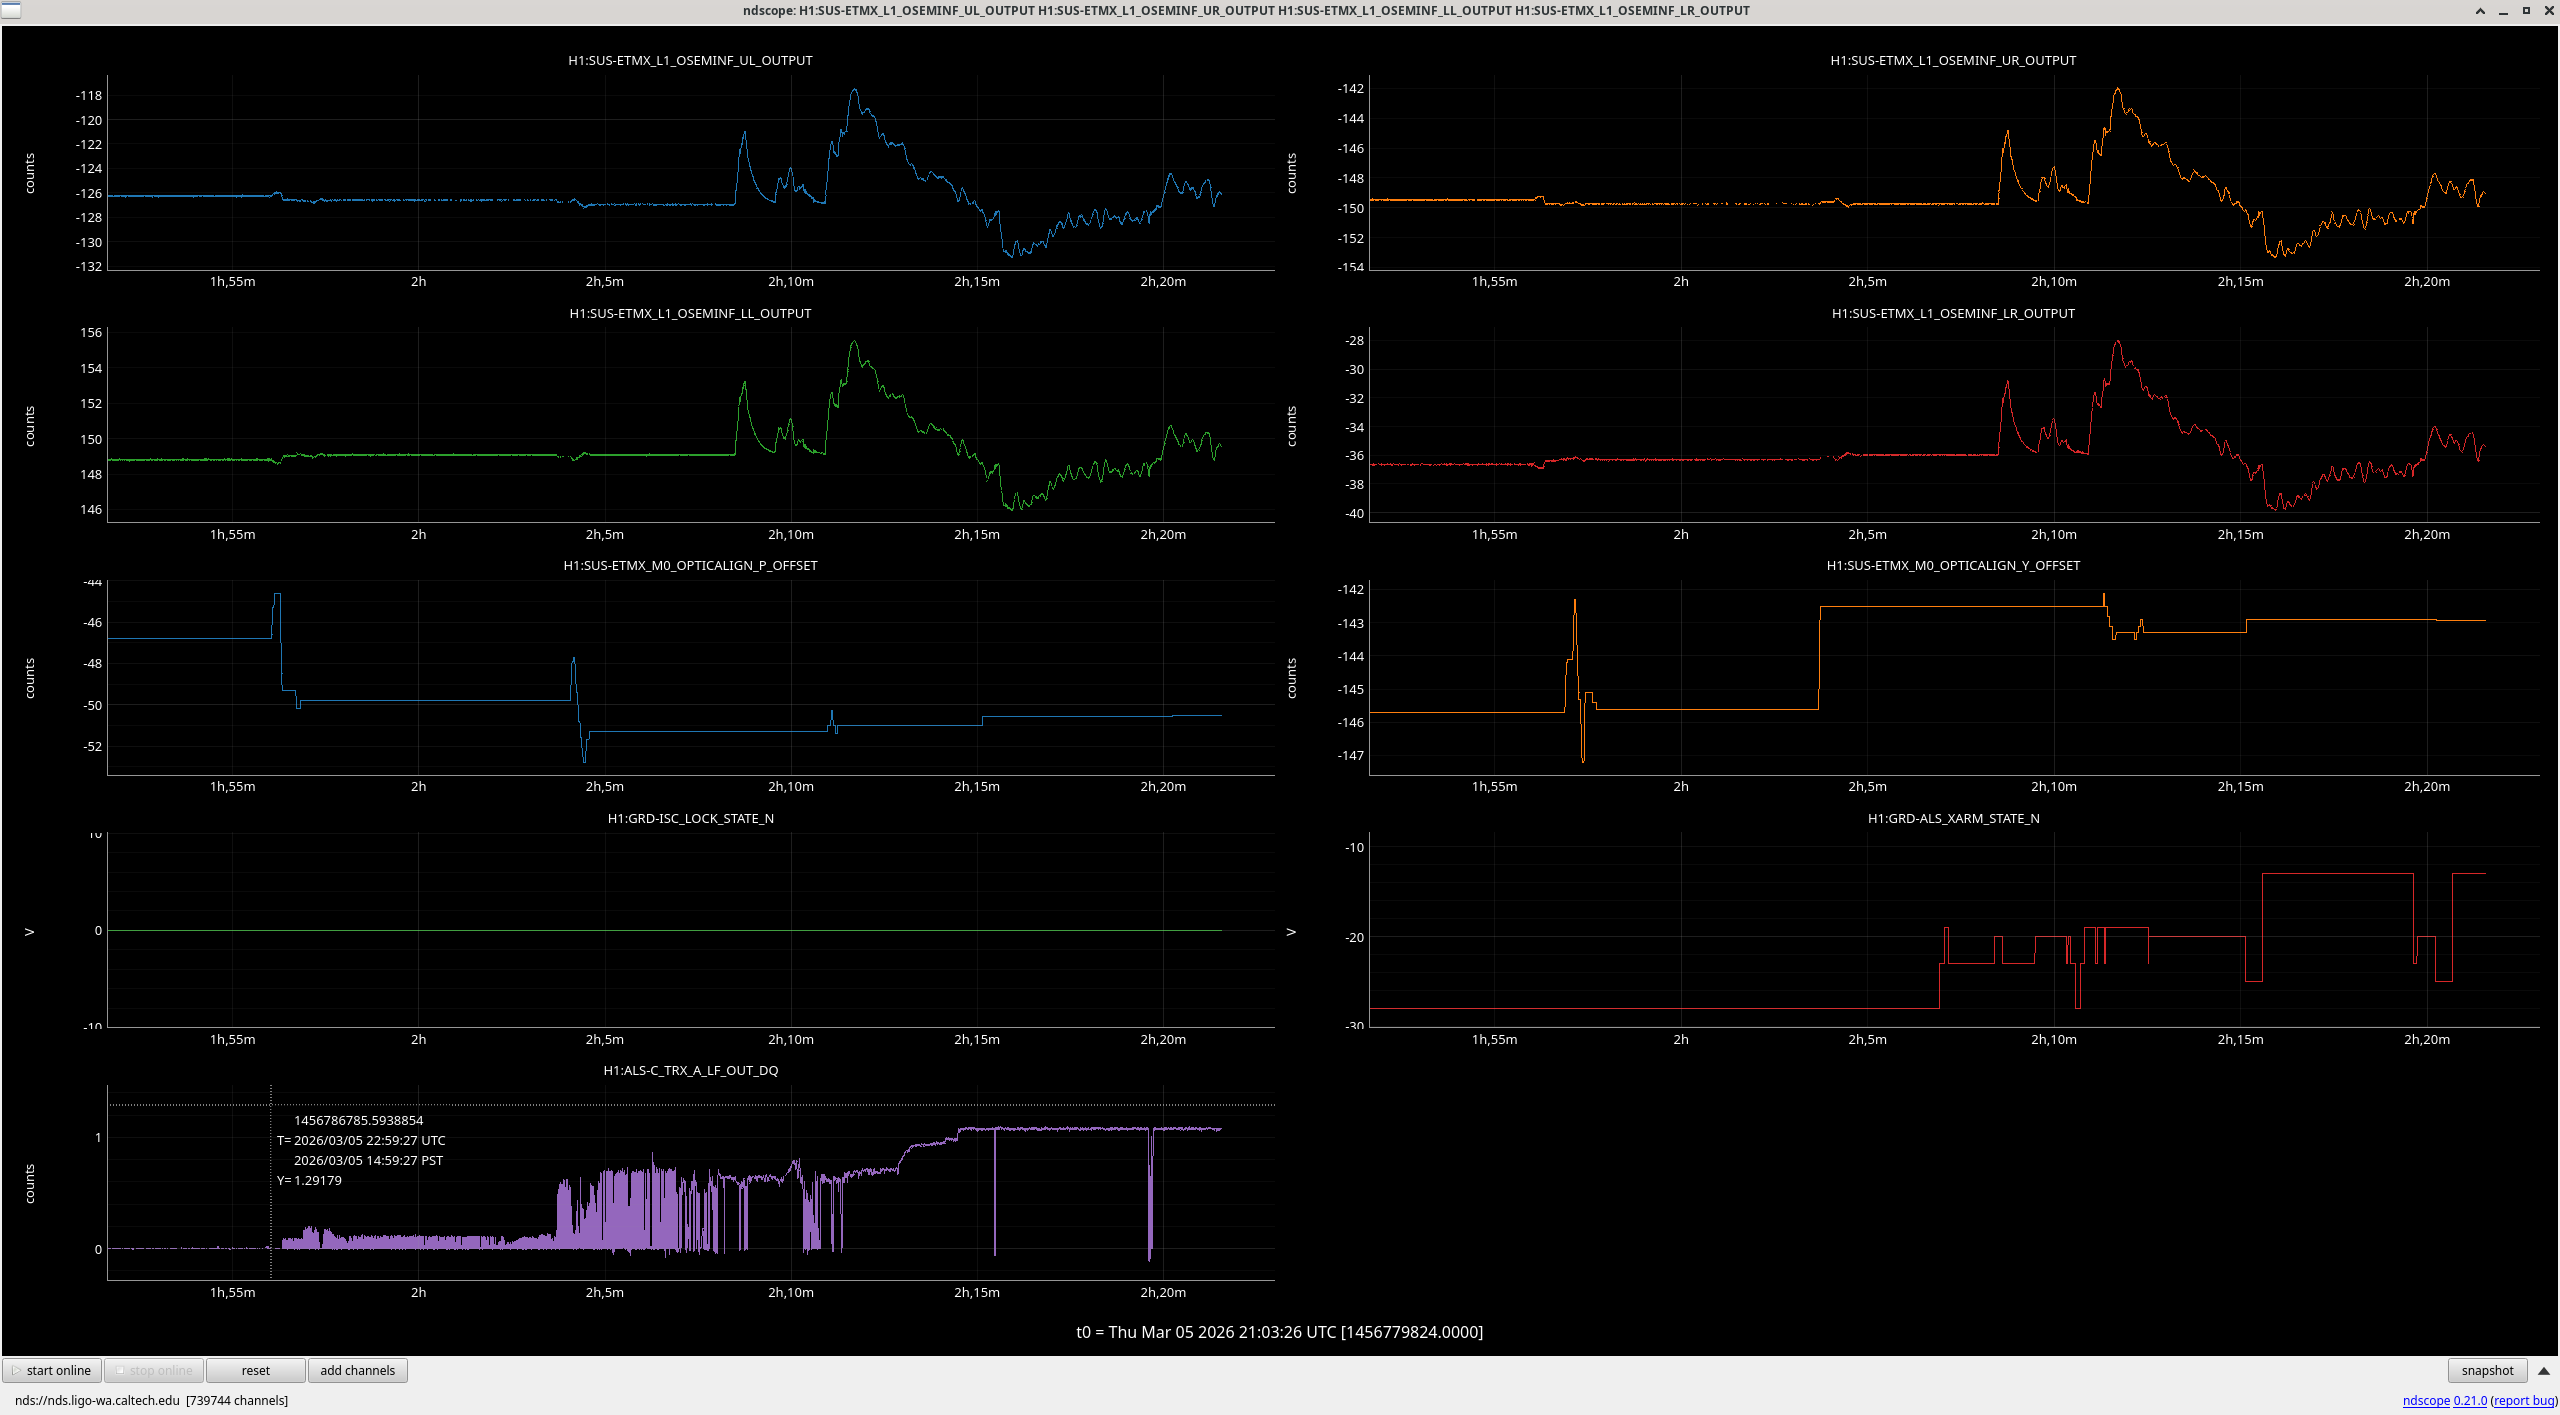Click the ALS-C_TRX_A_LF_OUT_DQ plot title
Viewport: 2560px width, 1415px height.
point(690,1070)
